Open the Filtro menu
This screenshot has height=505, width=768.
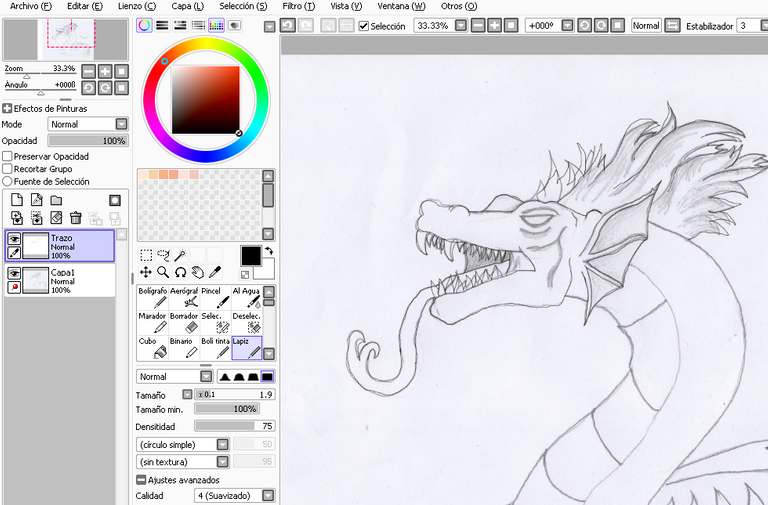299,6
